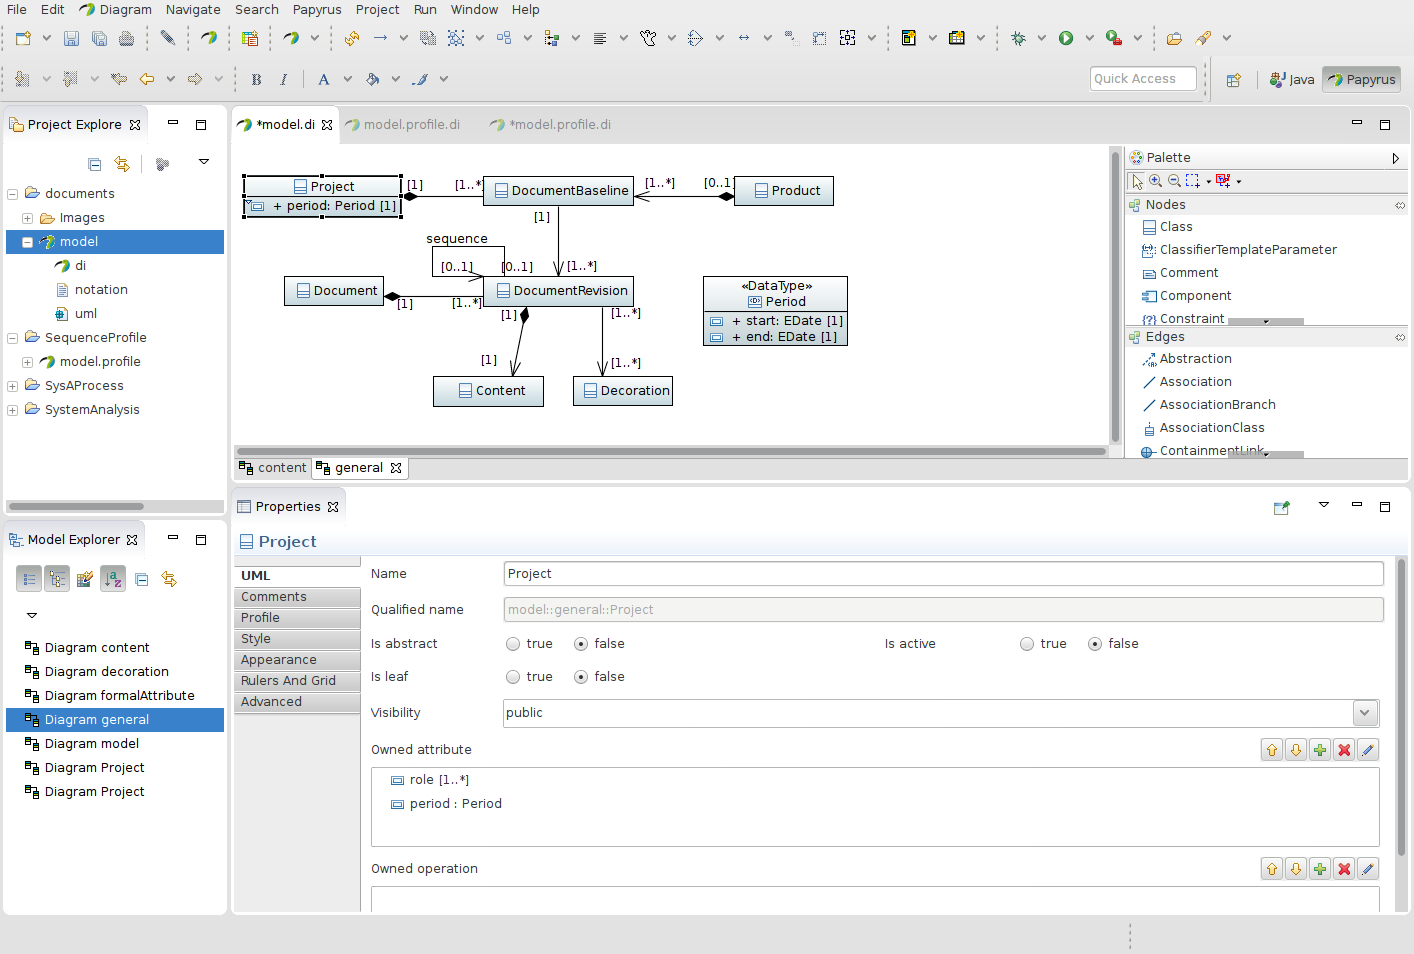Set Is abstract to false
Viewport: 1414px width, 954px height.
(581, 644)
